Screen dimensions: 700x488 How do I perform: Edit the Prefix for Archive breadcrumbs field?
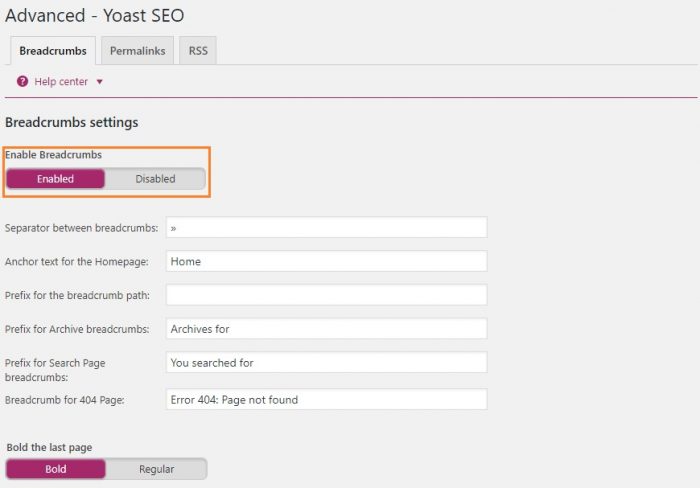326,329
